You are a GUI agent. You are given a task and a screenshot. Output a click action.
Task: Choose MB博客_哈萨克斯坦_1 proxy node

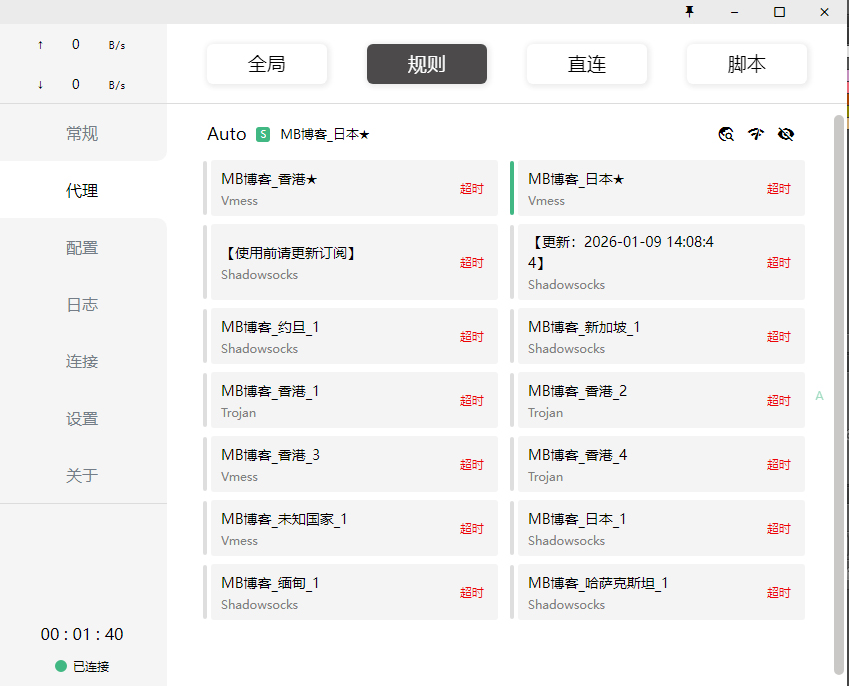pos(657,592)
